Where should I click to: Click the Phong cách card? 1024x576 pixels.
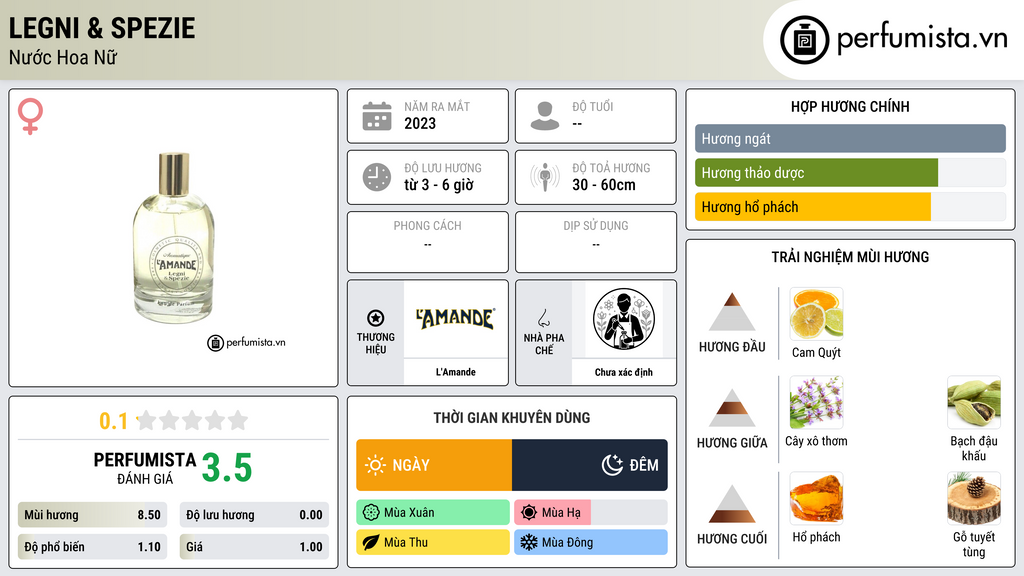[x=428, y=242]
